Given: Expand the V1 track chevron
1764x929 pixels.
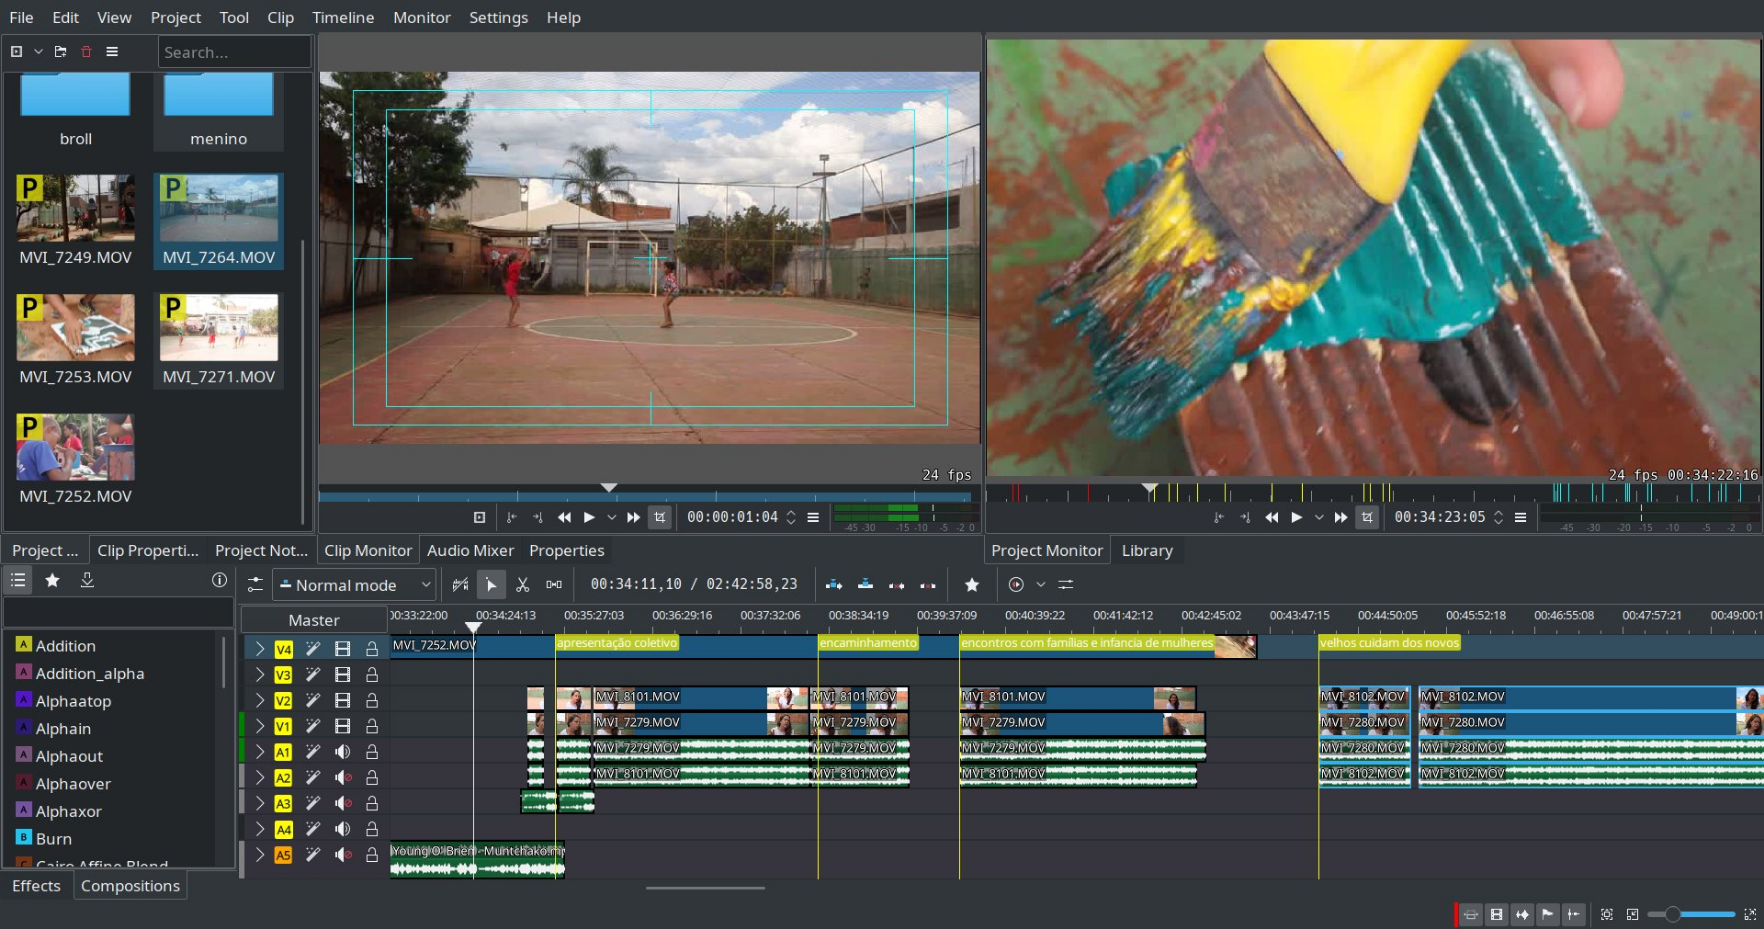Looking at the screenshot, I should 260,726.
